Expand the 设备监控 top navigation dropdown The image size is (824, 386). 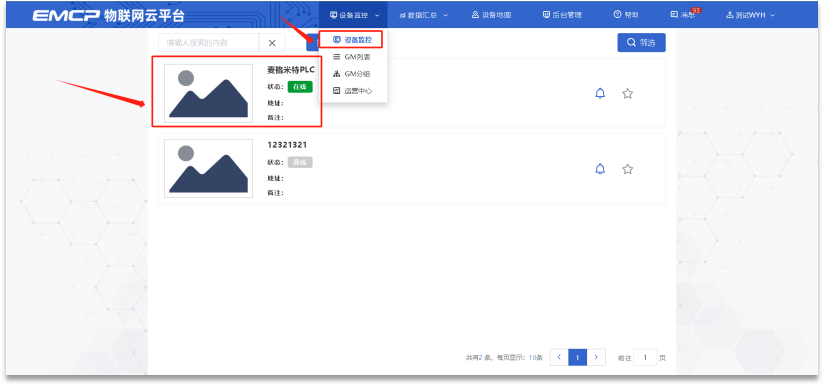tap(355, 15)
